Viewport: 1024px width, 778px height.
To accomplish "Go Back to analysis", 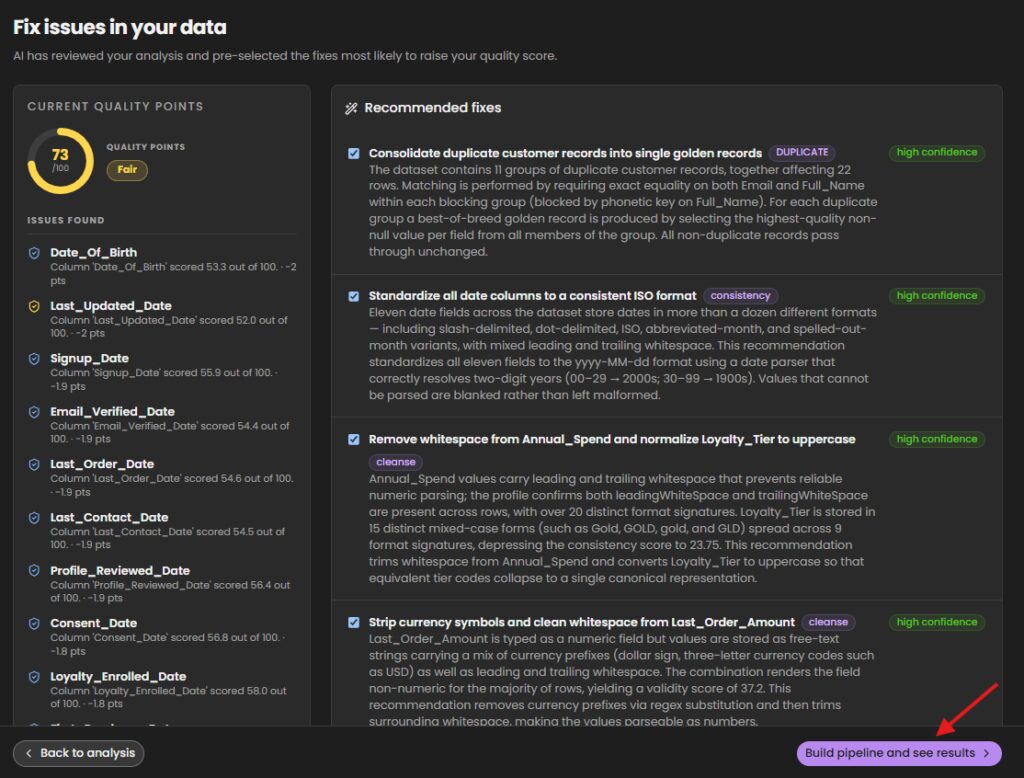I will pos(78,753).
